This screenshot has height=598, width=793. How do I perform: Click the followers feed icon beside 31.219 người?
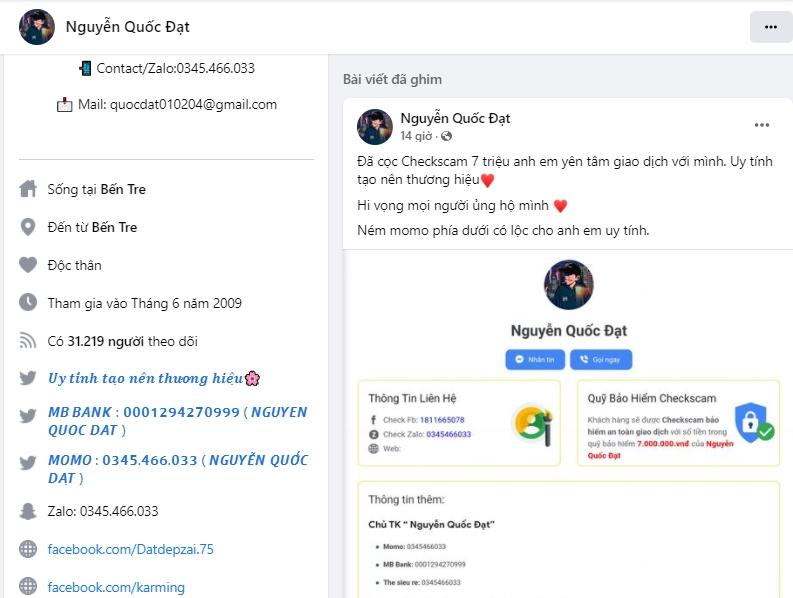point(28,340)
